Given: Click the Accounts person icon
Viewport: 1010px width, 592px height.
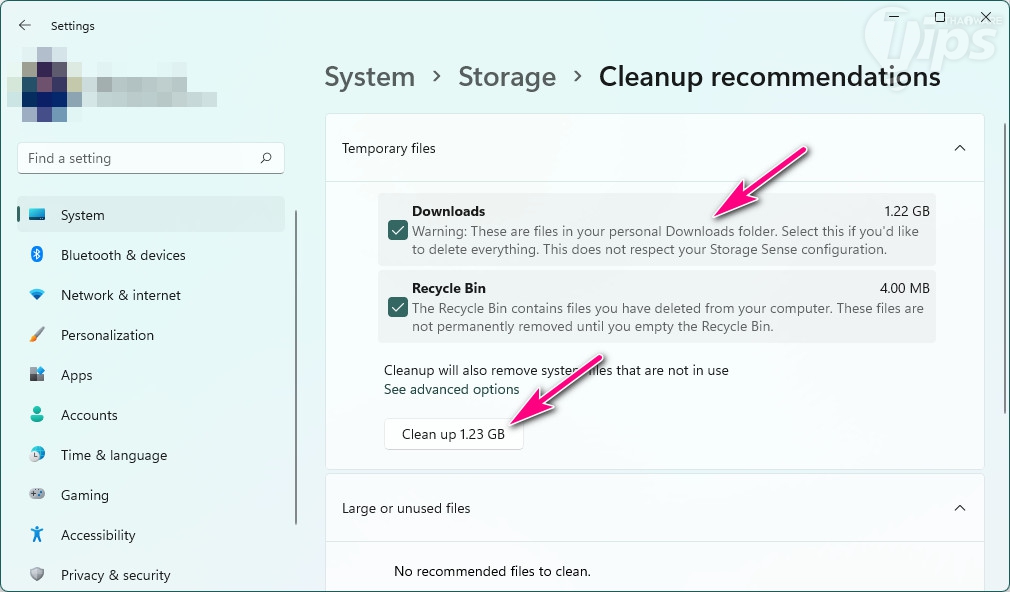Looking at the screenshot, I should pyautogui.click(x=37, y=414).
